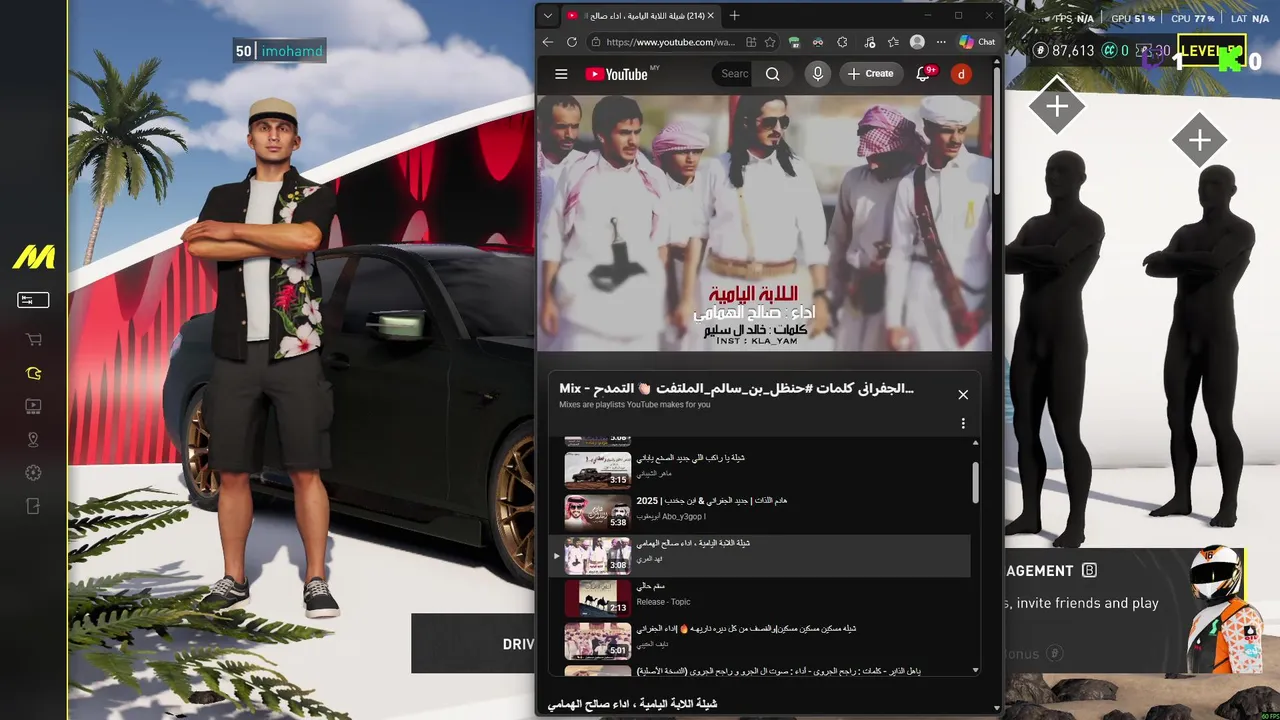Start YouTube voice search with the microphone
Image resolution: width=1280 pixels, height=720 pixels.
click(x=818, y=74)
